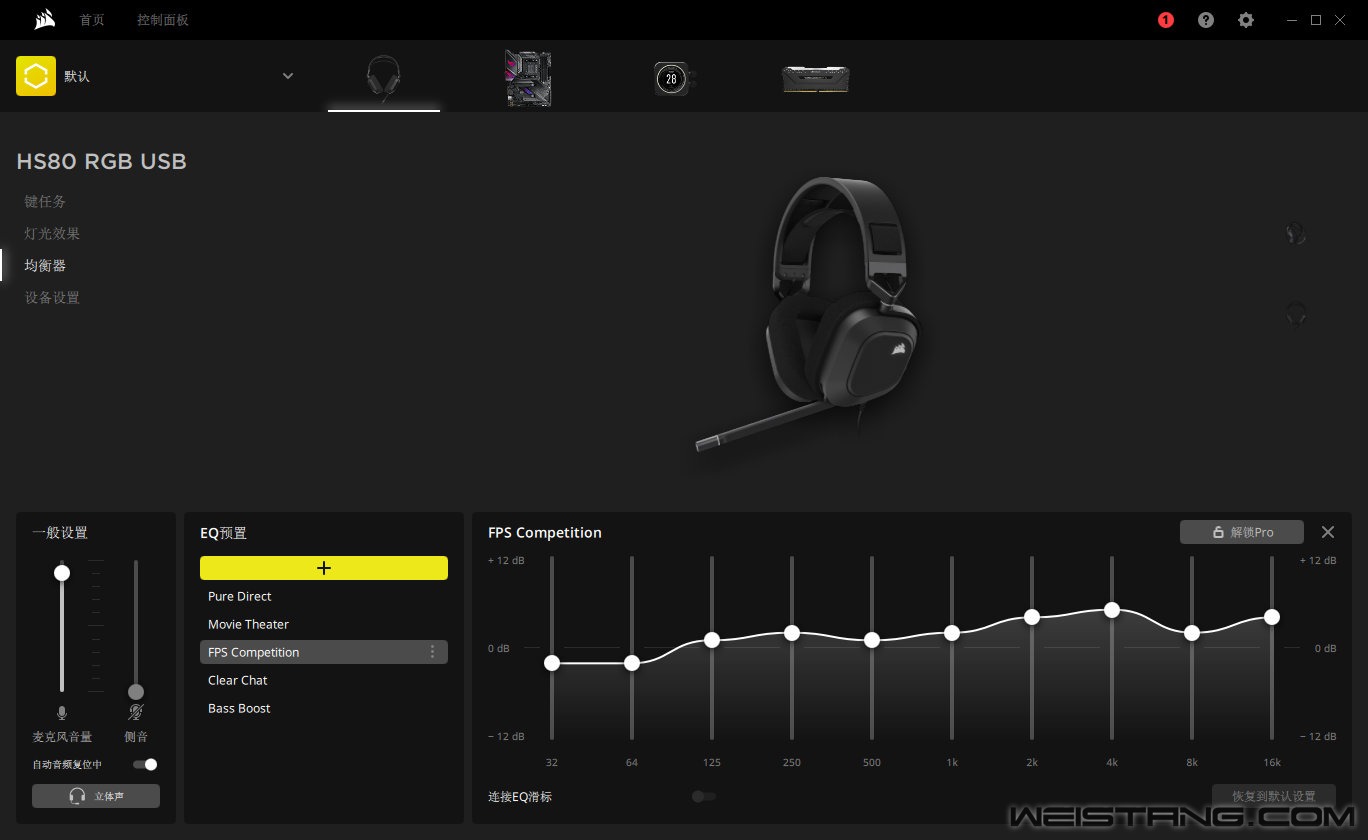1368x840 pixels.
Task: Open the Key Assignments section
Action: click(45, 201)
